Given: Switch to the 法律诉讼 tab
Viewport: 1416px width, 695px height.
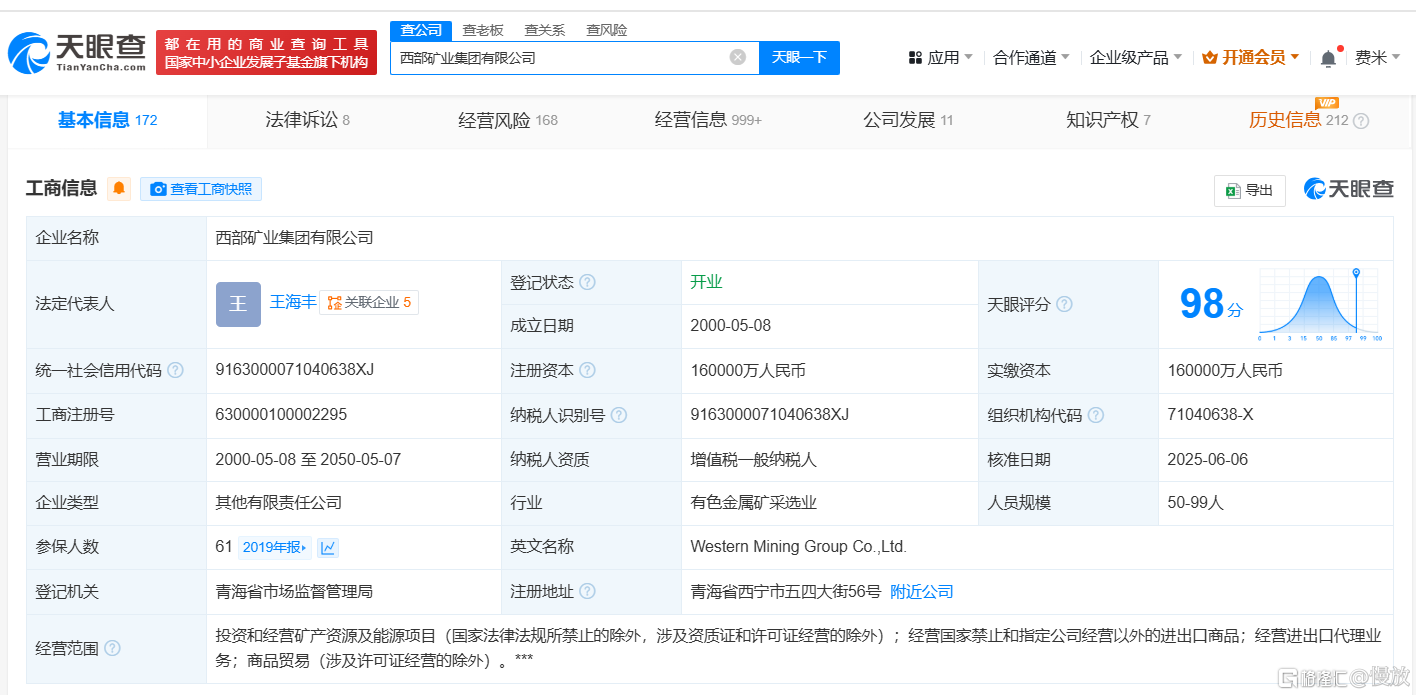Looking at the screenshot, I should click(x=307, y=121).
